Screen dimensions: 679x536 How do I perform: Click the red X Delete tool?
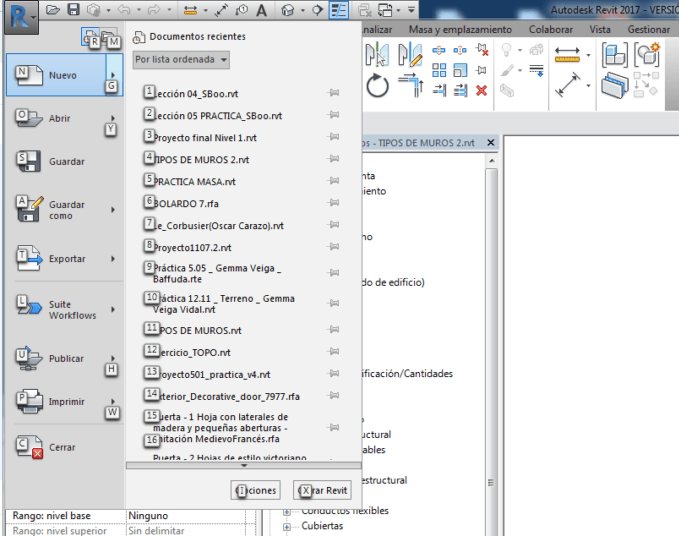482,90
